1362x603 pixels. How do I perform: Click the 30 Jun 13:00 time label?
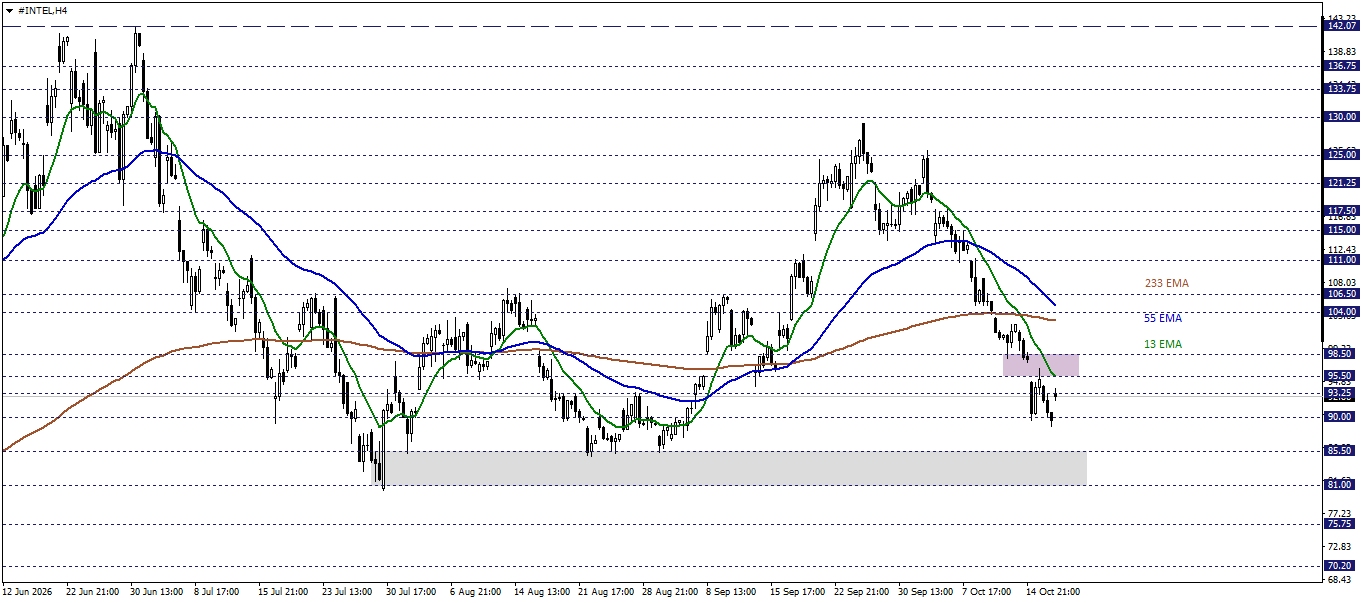point(157,592)
